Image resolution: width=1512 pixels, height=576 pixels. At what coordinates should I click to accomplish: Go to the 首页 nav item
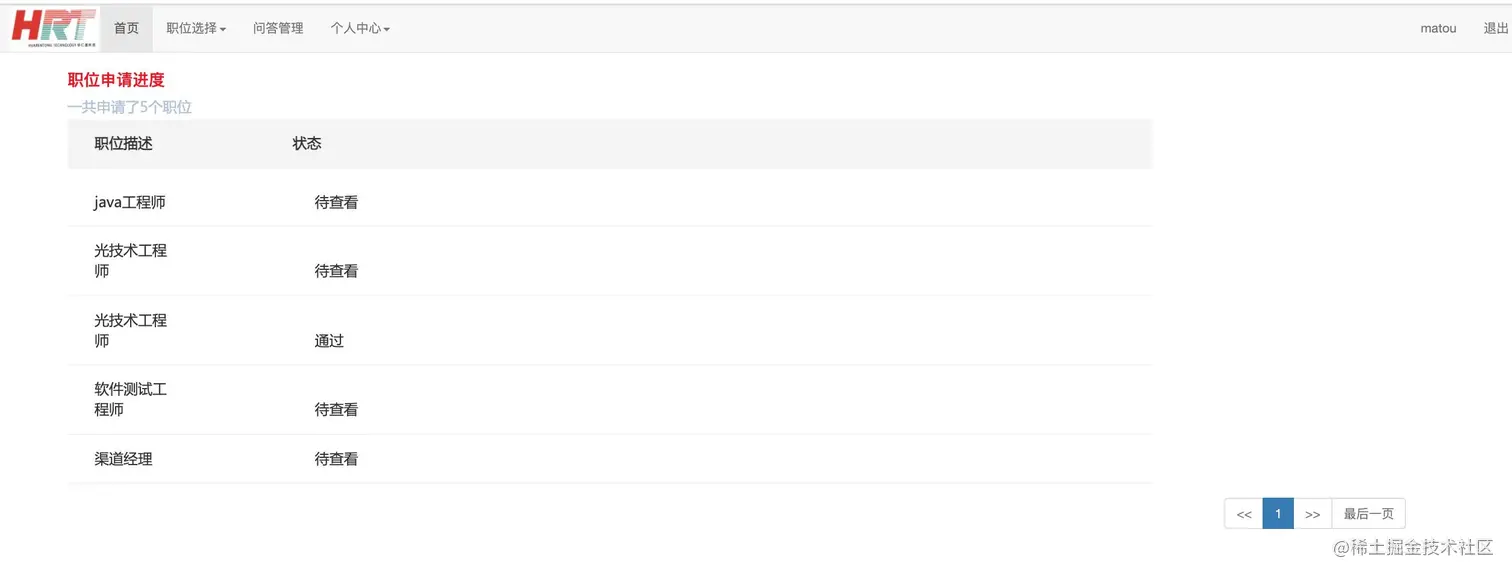click(126, 28)
